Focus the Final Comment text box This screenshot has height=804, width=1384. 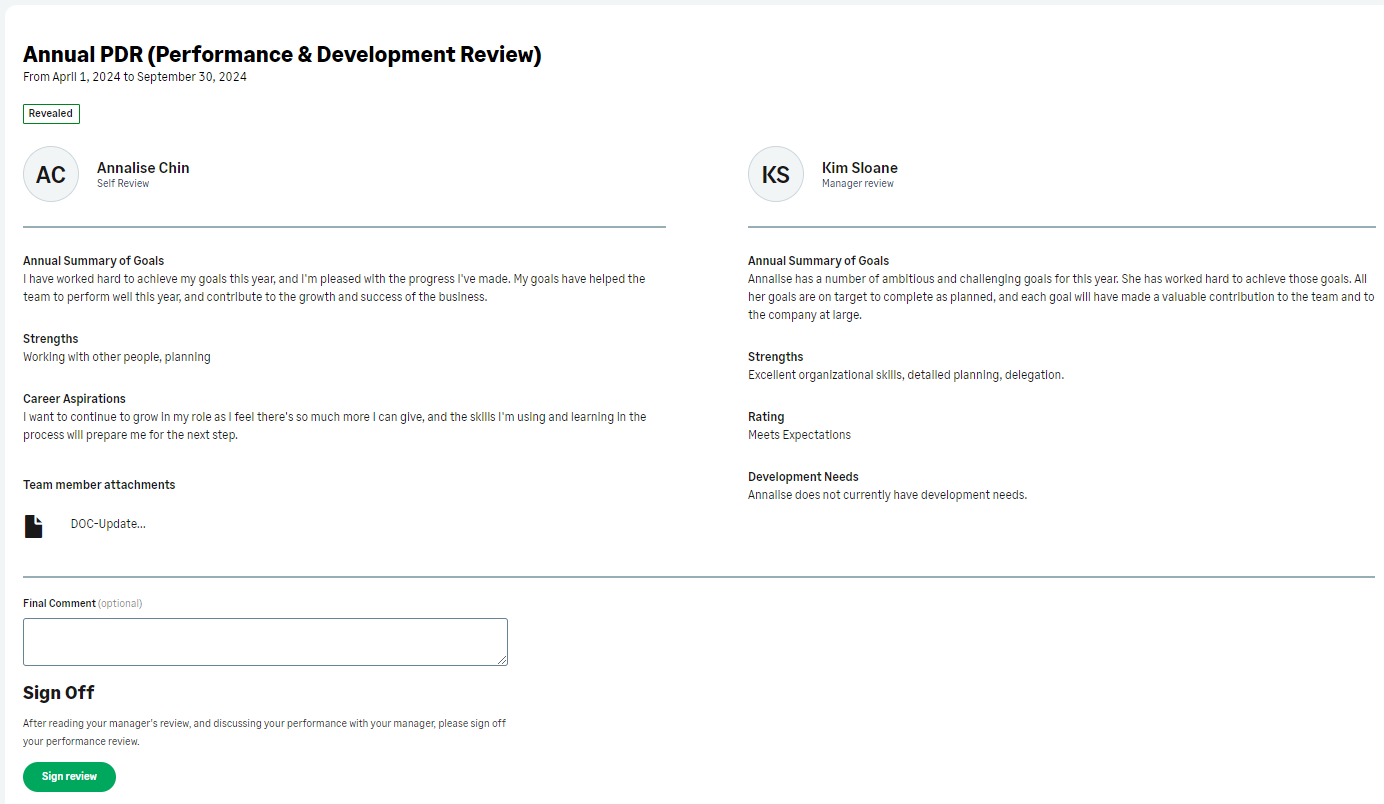tap(265, 641)
